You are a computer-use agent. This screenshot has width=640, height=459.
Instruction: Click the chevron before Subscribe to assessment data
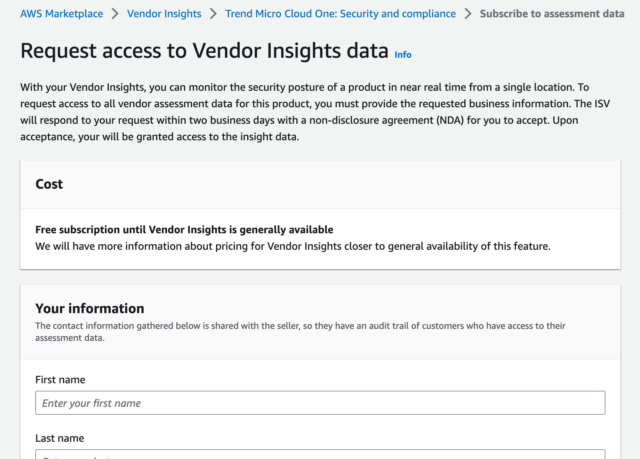click(x=468, y=14)
